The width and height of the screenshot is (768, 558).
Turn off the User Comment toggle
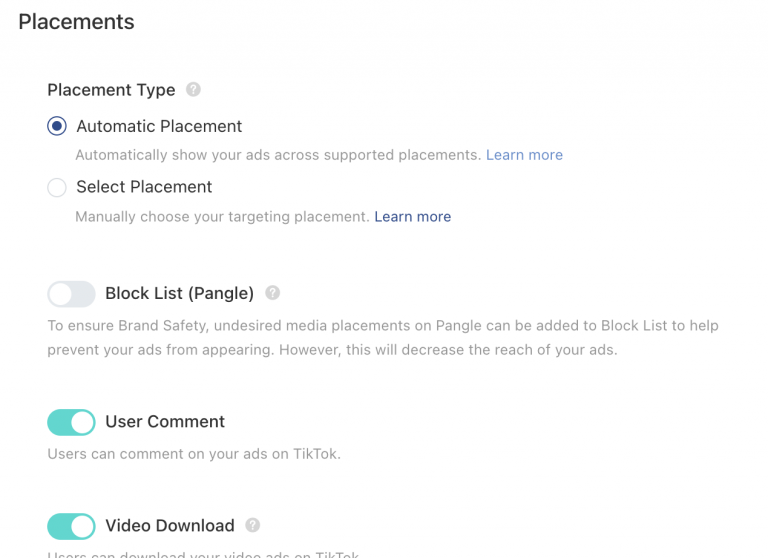pos(71,422)
